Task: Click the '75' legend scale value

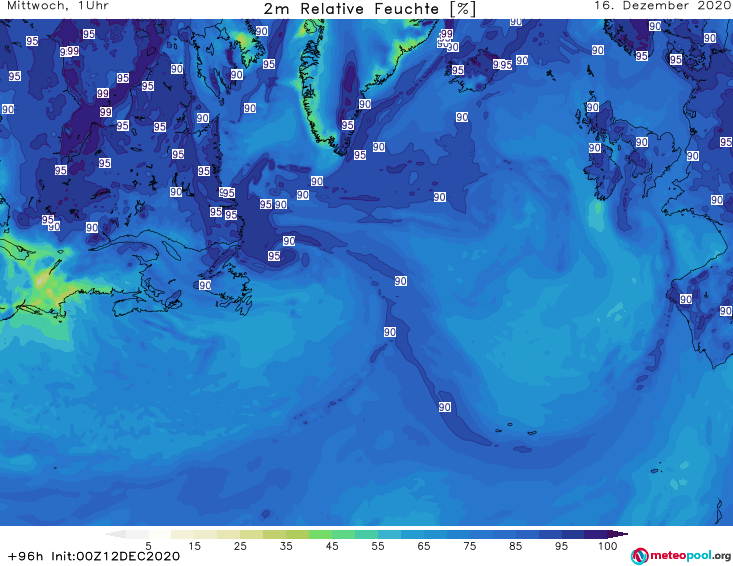Action: (x=469, y=546)
